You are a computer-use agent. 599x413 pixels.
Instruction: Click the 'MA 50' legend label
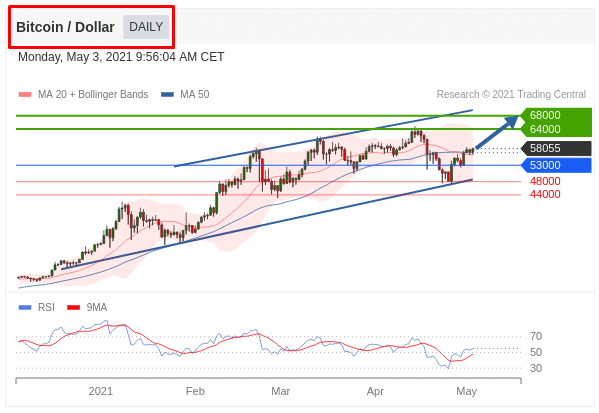pos(195,94)
